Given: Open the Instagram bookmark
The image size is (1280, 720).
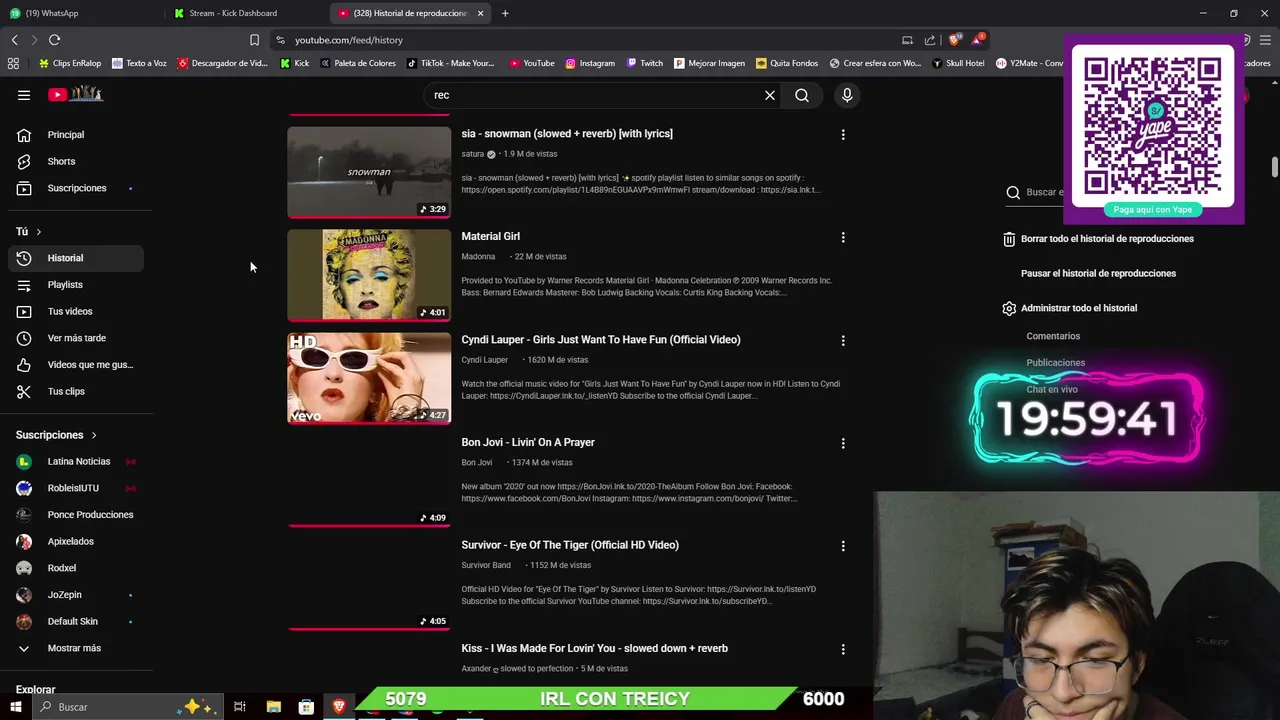Looking at the screenshot, I should (x=590, y=63).
